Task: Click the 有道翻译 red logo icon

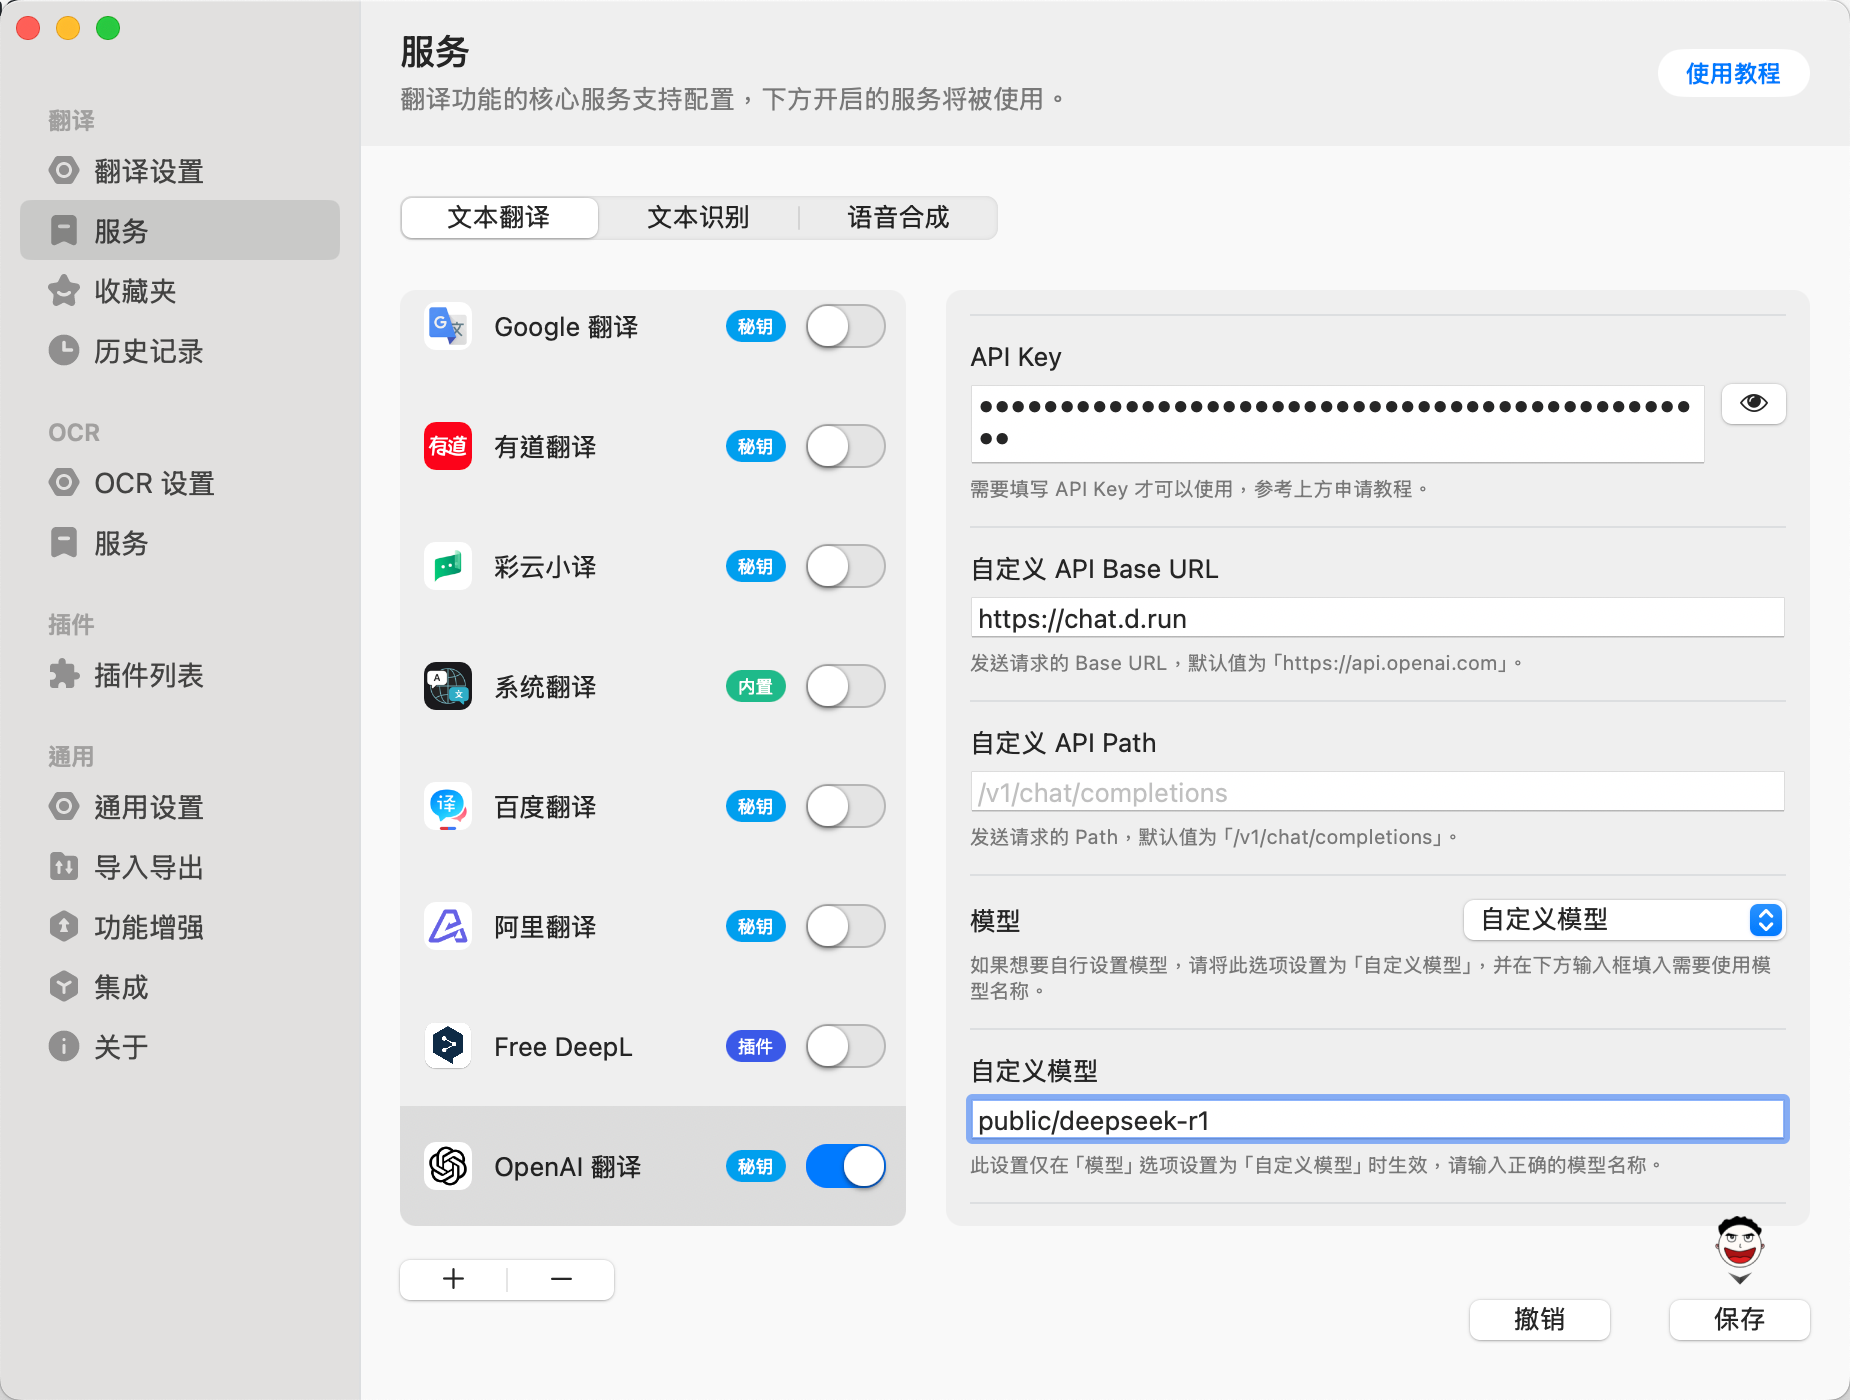Action: tap(447, 446)
